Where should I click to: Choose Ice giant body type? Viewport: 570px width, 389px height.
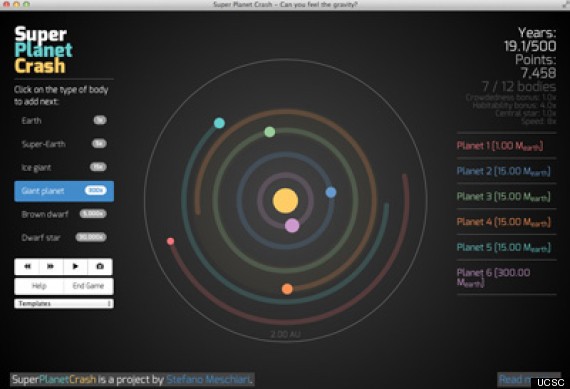point(64,167)
